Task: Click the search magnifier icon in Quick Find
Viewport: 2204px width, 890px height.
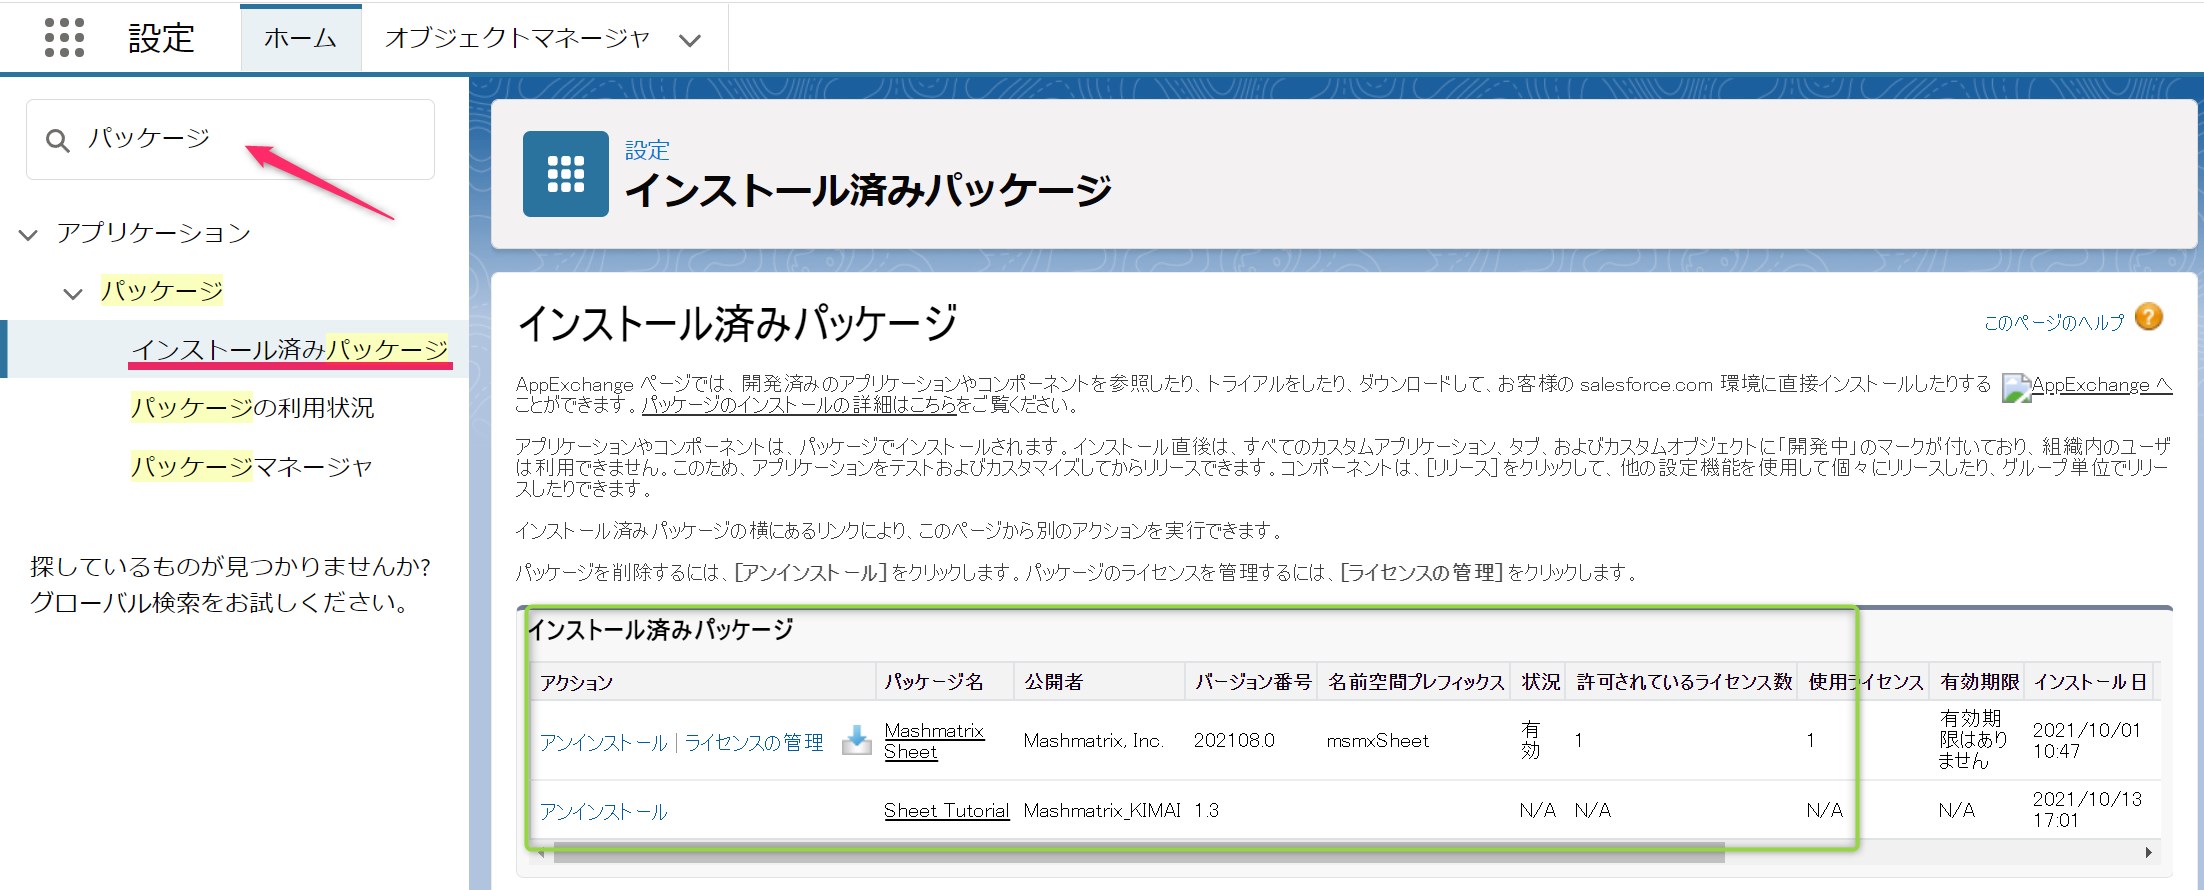Action: pyautogui.click(x=58, y=141)
